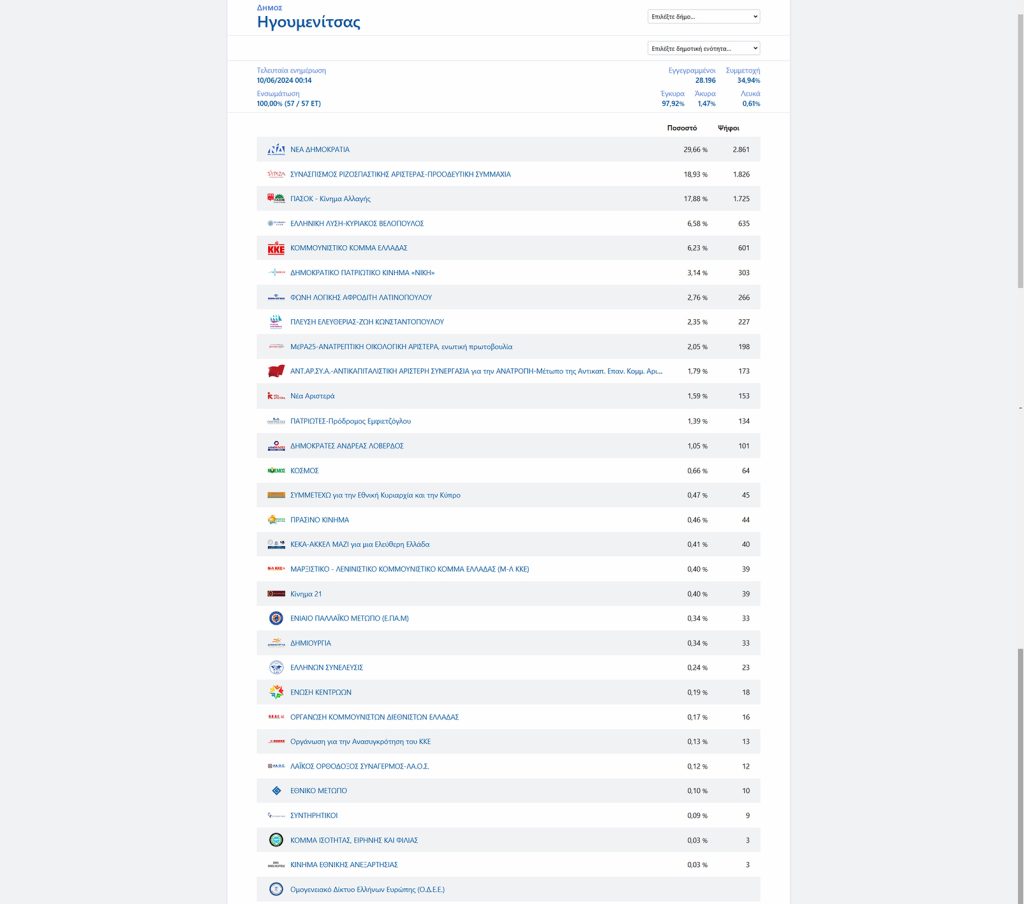Click the ΝΙΚΗ party logo icon
Screen dimensions: 1024x904
276,272
